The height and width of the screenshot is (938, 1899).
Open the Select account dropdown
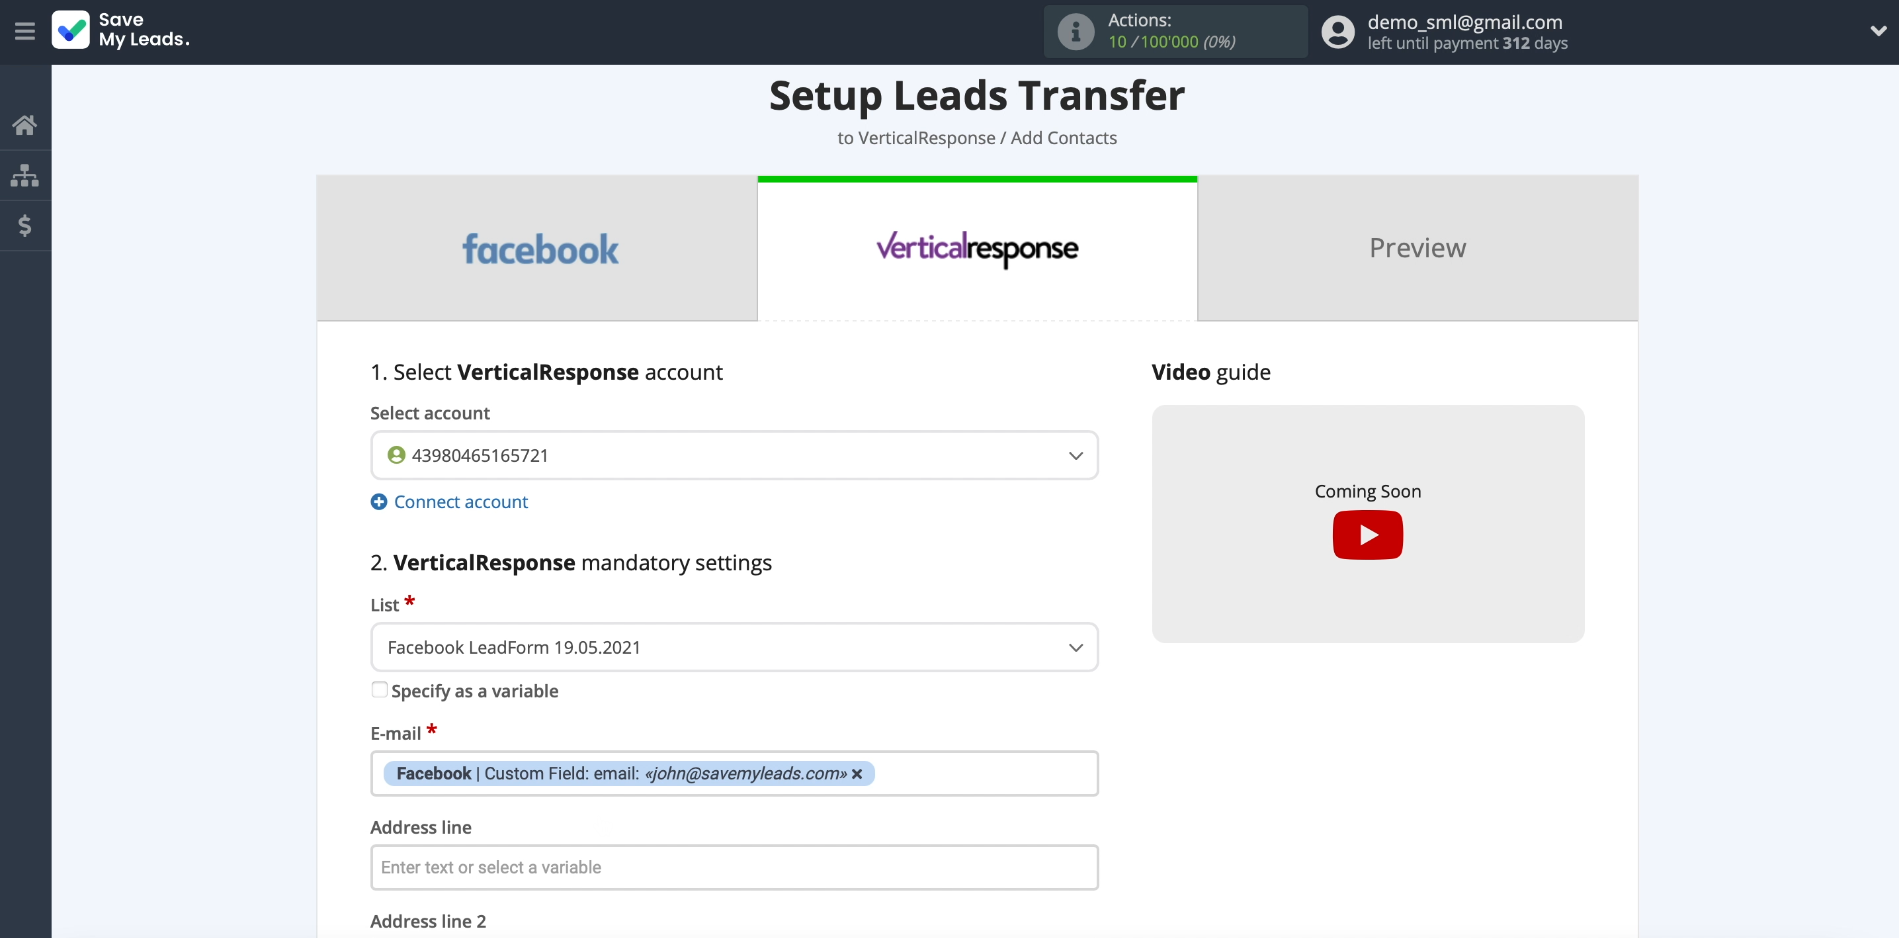(x=734, y=455)
